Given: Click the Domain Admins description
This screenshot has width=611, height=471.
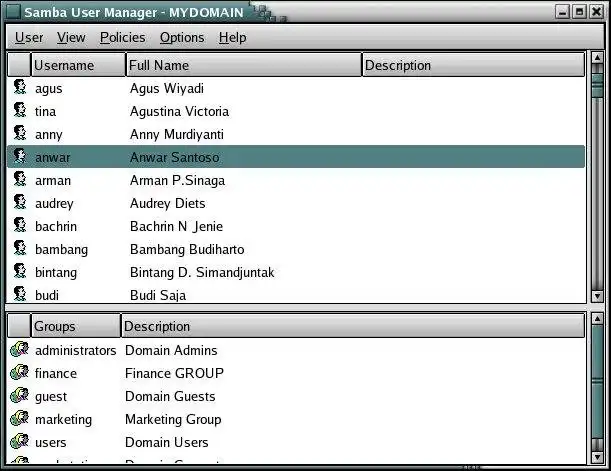Looking at the screenshot, I should point(171,350).
